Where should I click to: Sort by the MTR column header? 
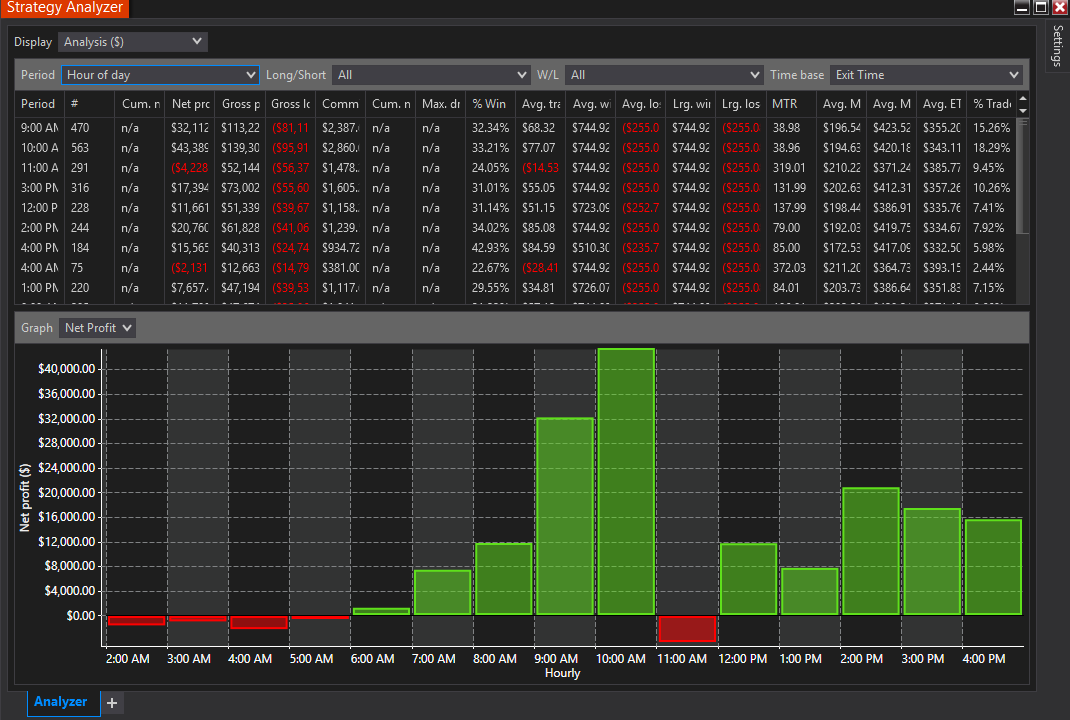791,104
